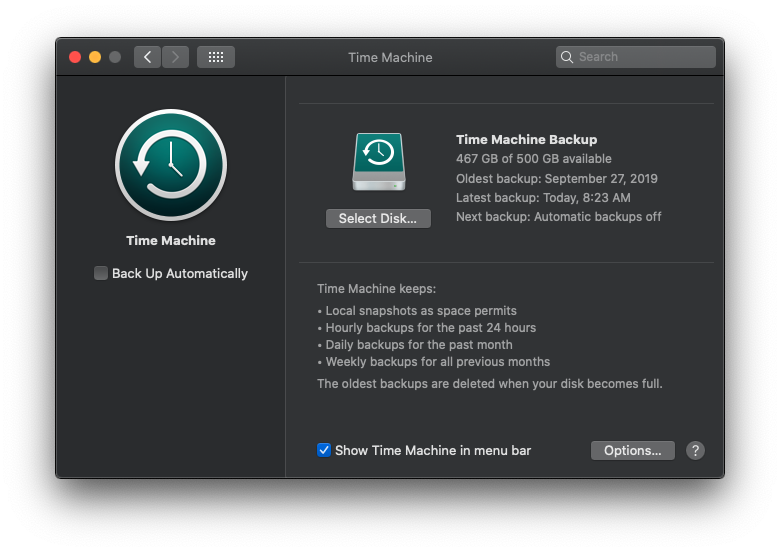The width and height of the screenshot is (780, 552).
Task: Click the large Time Machine clock icon
Action: click(171, 165)
